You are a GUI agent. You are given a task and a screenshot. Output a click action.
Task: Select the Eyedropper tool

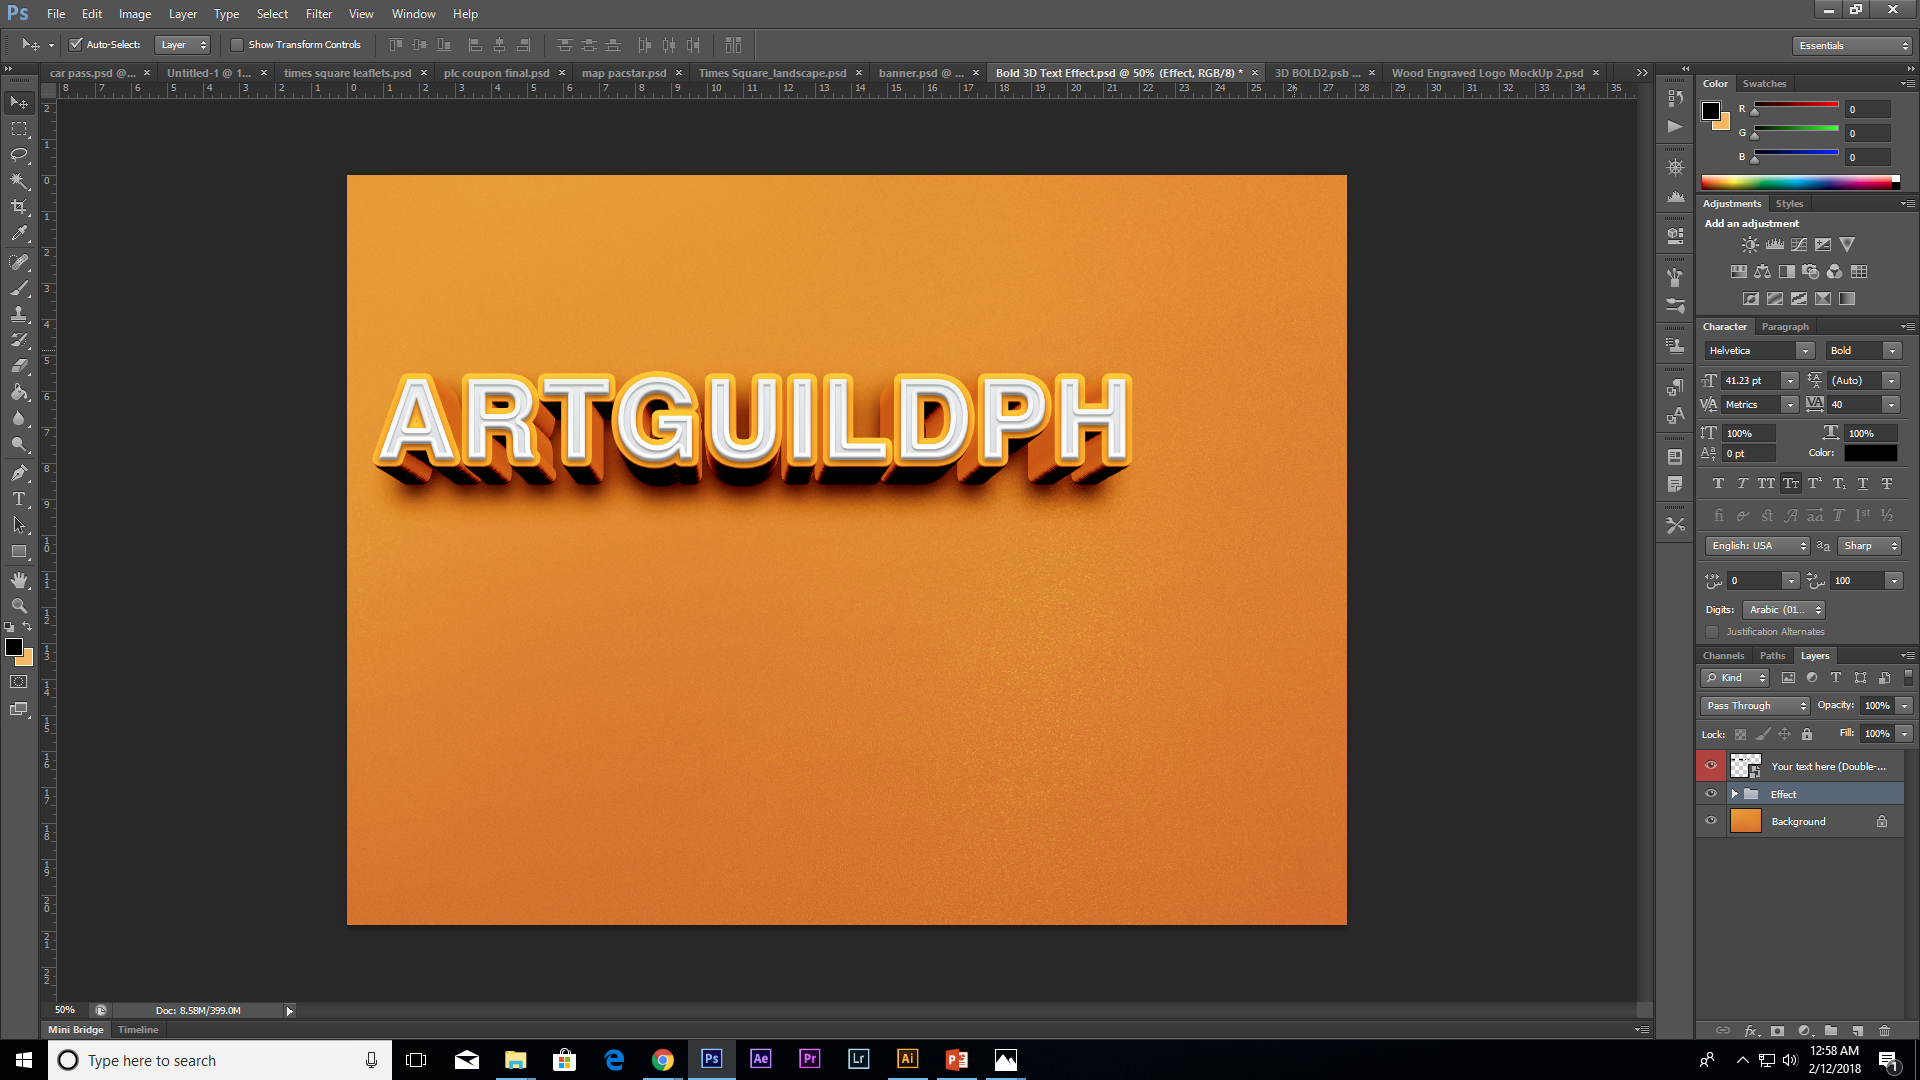tap(19, 234)
